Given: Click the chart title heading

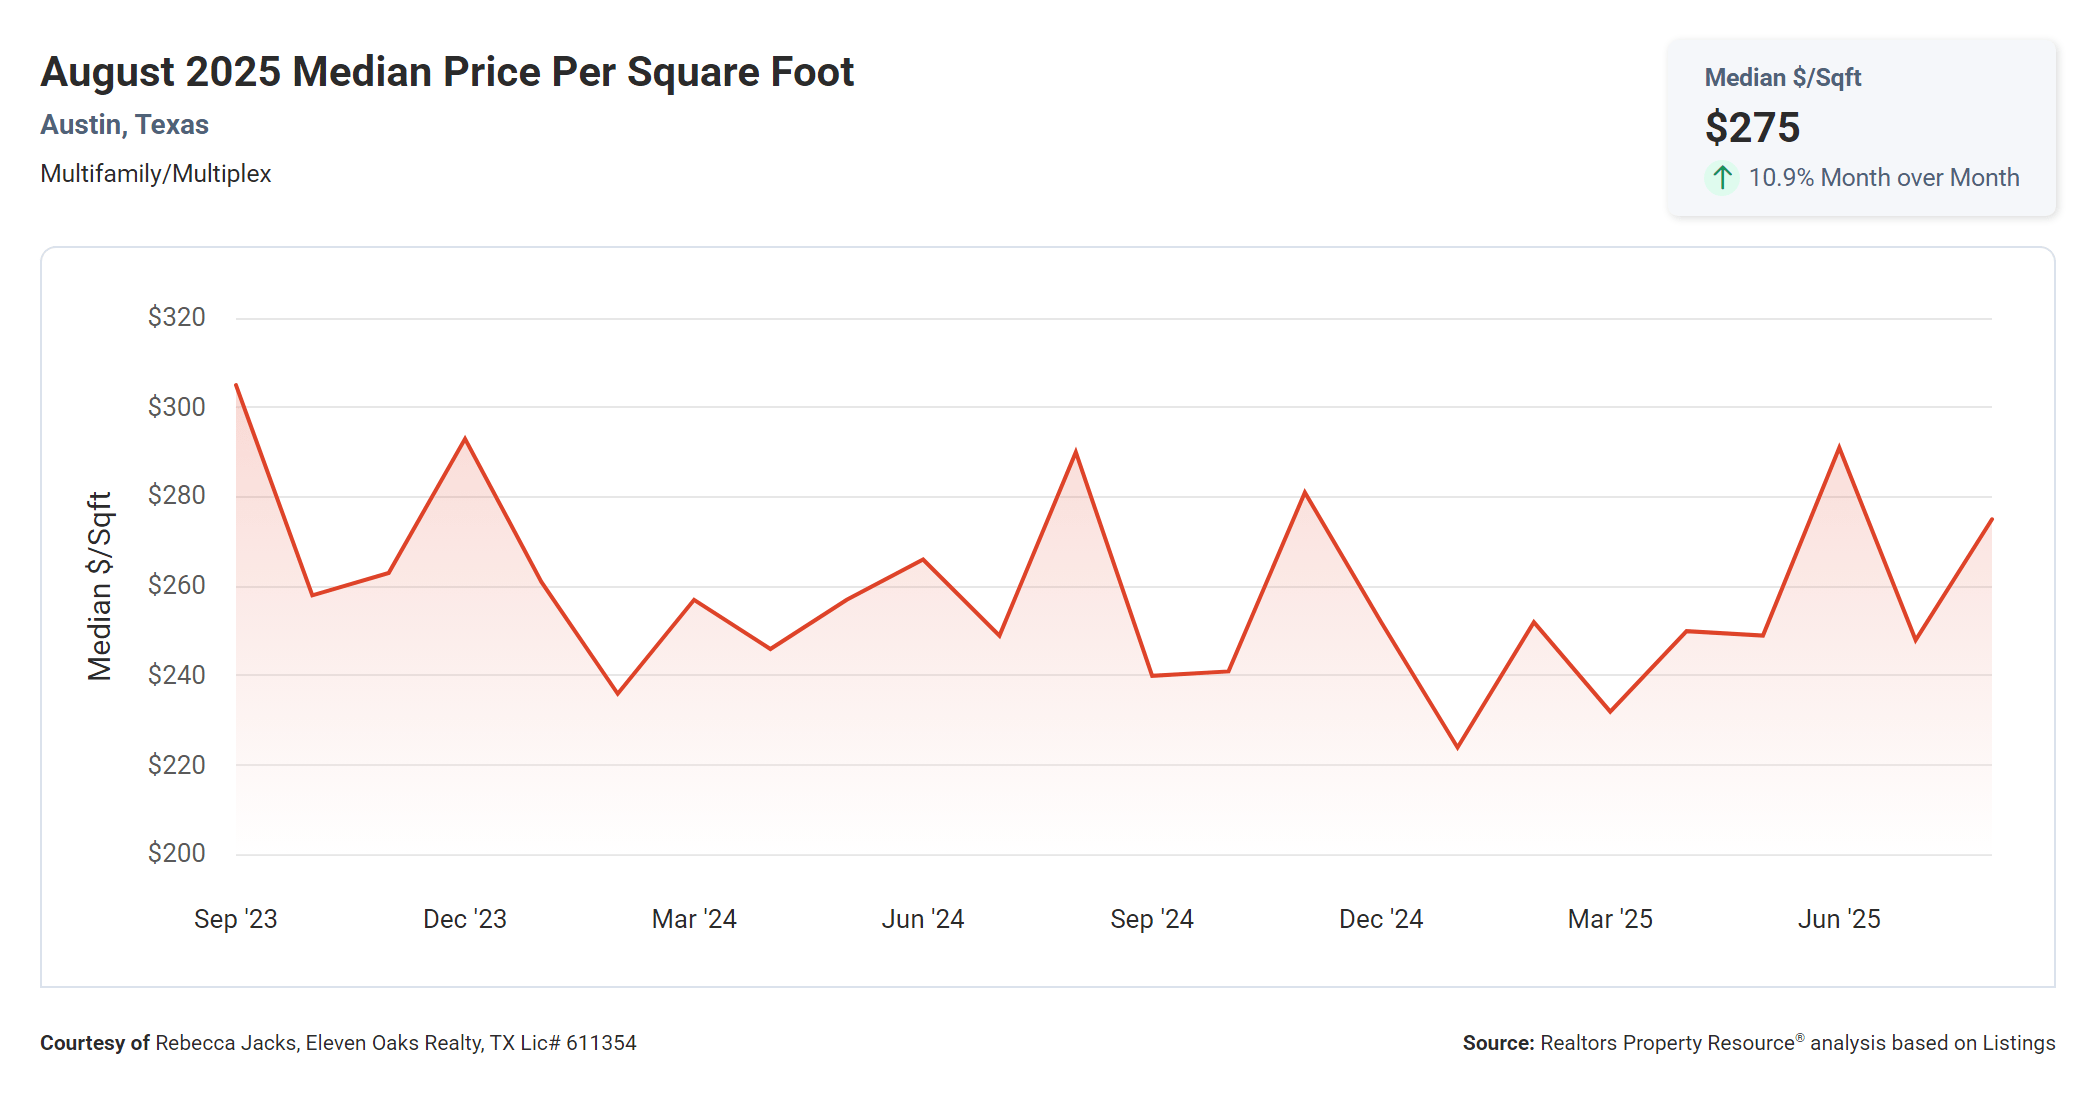Looking at the screenshot, I should [x=447, y=72].
